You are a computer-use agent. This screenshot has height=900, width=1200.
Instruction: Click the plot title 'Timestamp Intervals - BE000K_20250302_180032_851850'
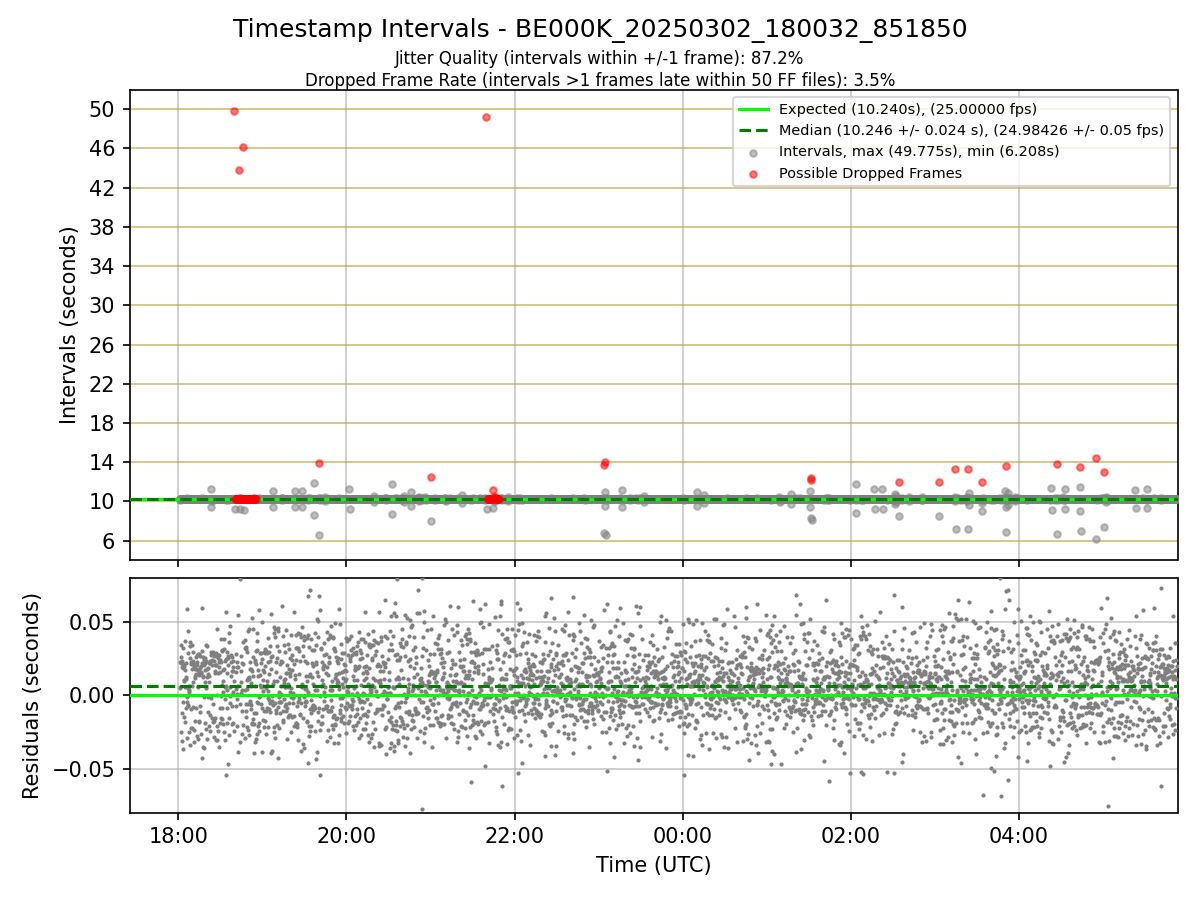(x=600, y=29)
